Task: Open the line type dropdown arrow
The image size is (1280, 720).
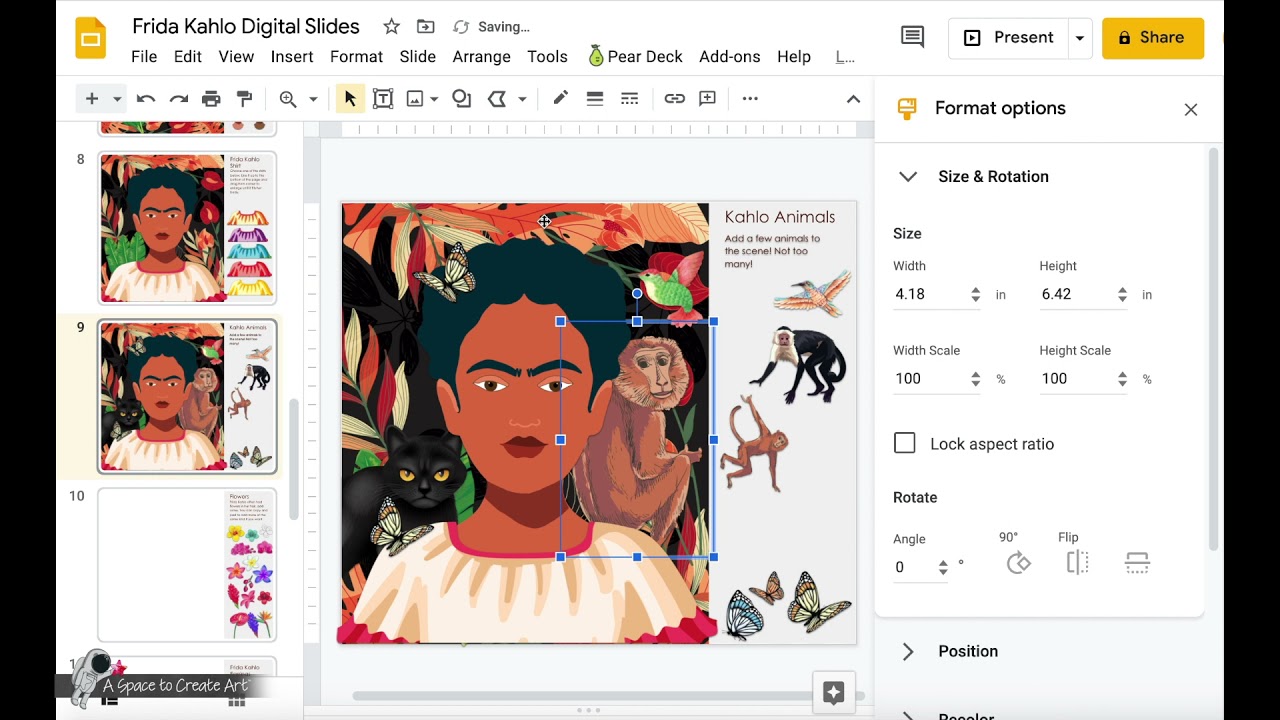Action: [x=522, y=99]
